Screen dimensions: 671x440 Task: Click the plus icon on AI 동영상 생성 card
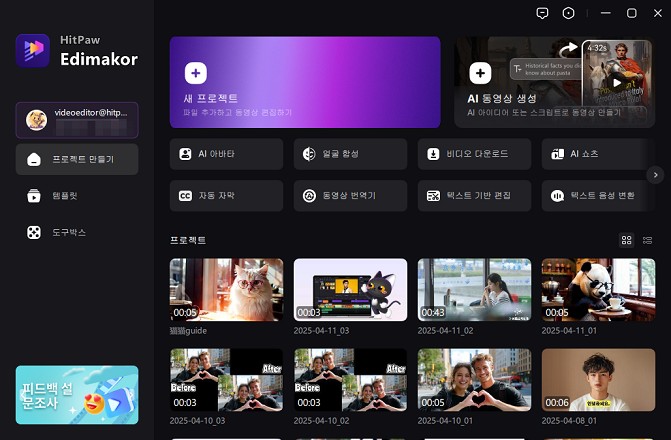(480, 73)
